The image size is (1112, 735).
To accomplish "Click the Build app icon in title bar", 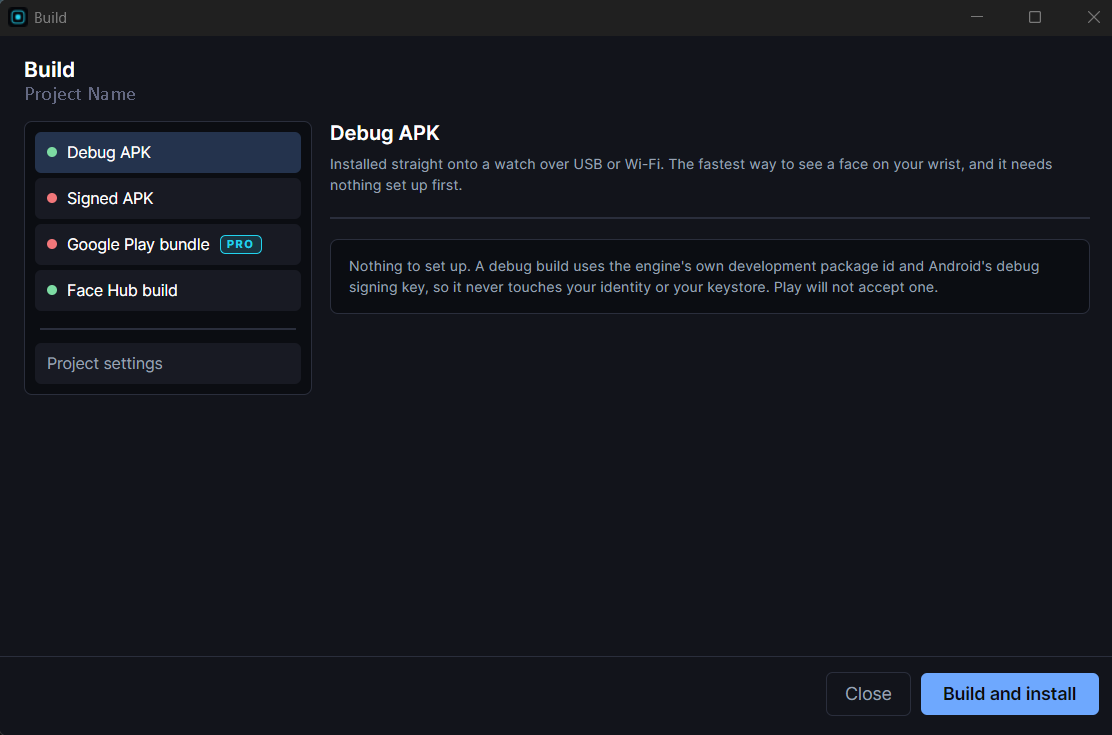I will pos(18,17).
